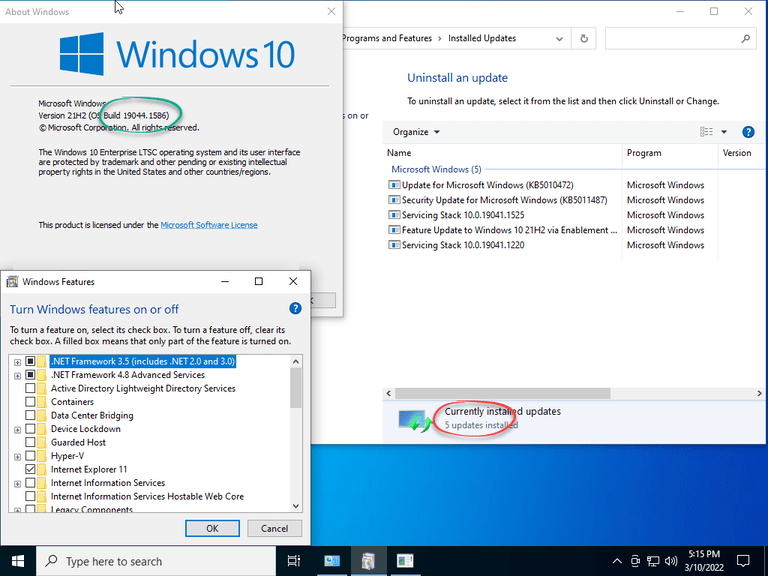Open the view options dropdown arrow
The image size is (768, 576).
(x=724, y=132)
